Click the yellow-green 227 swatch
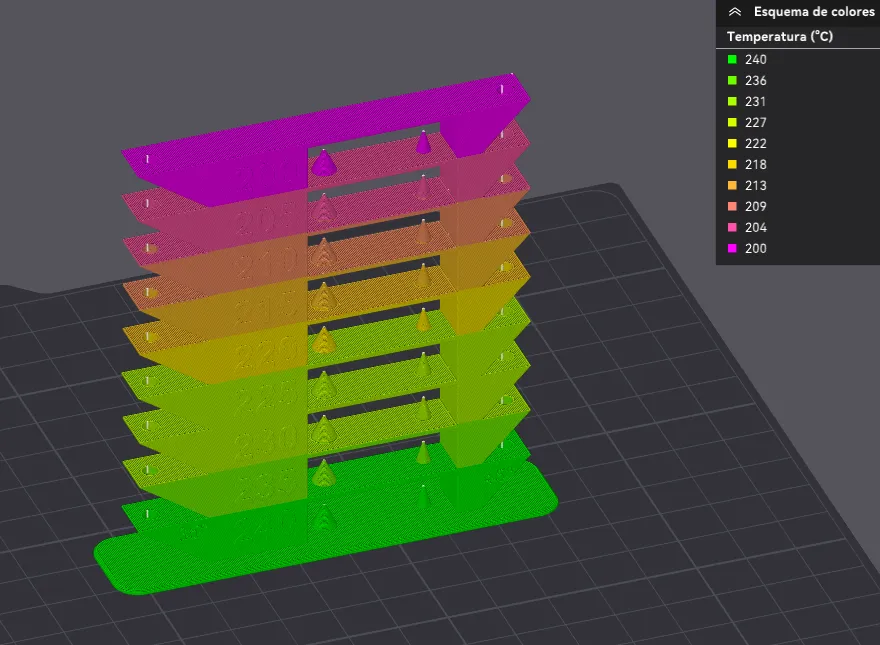 click(x=731, y=122)
